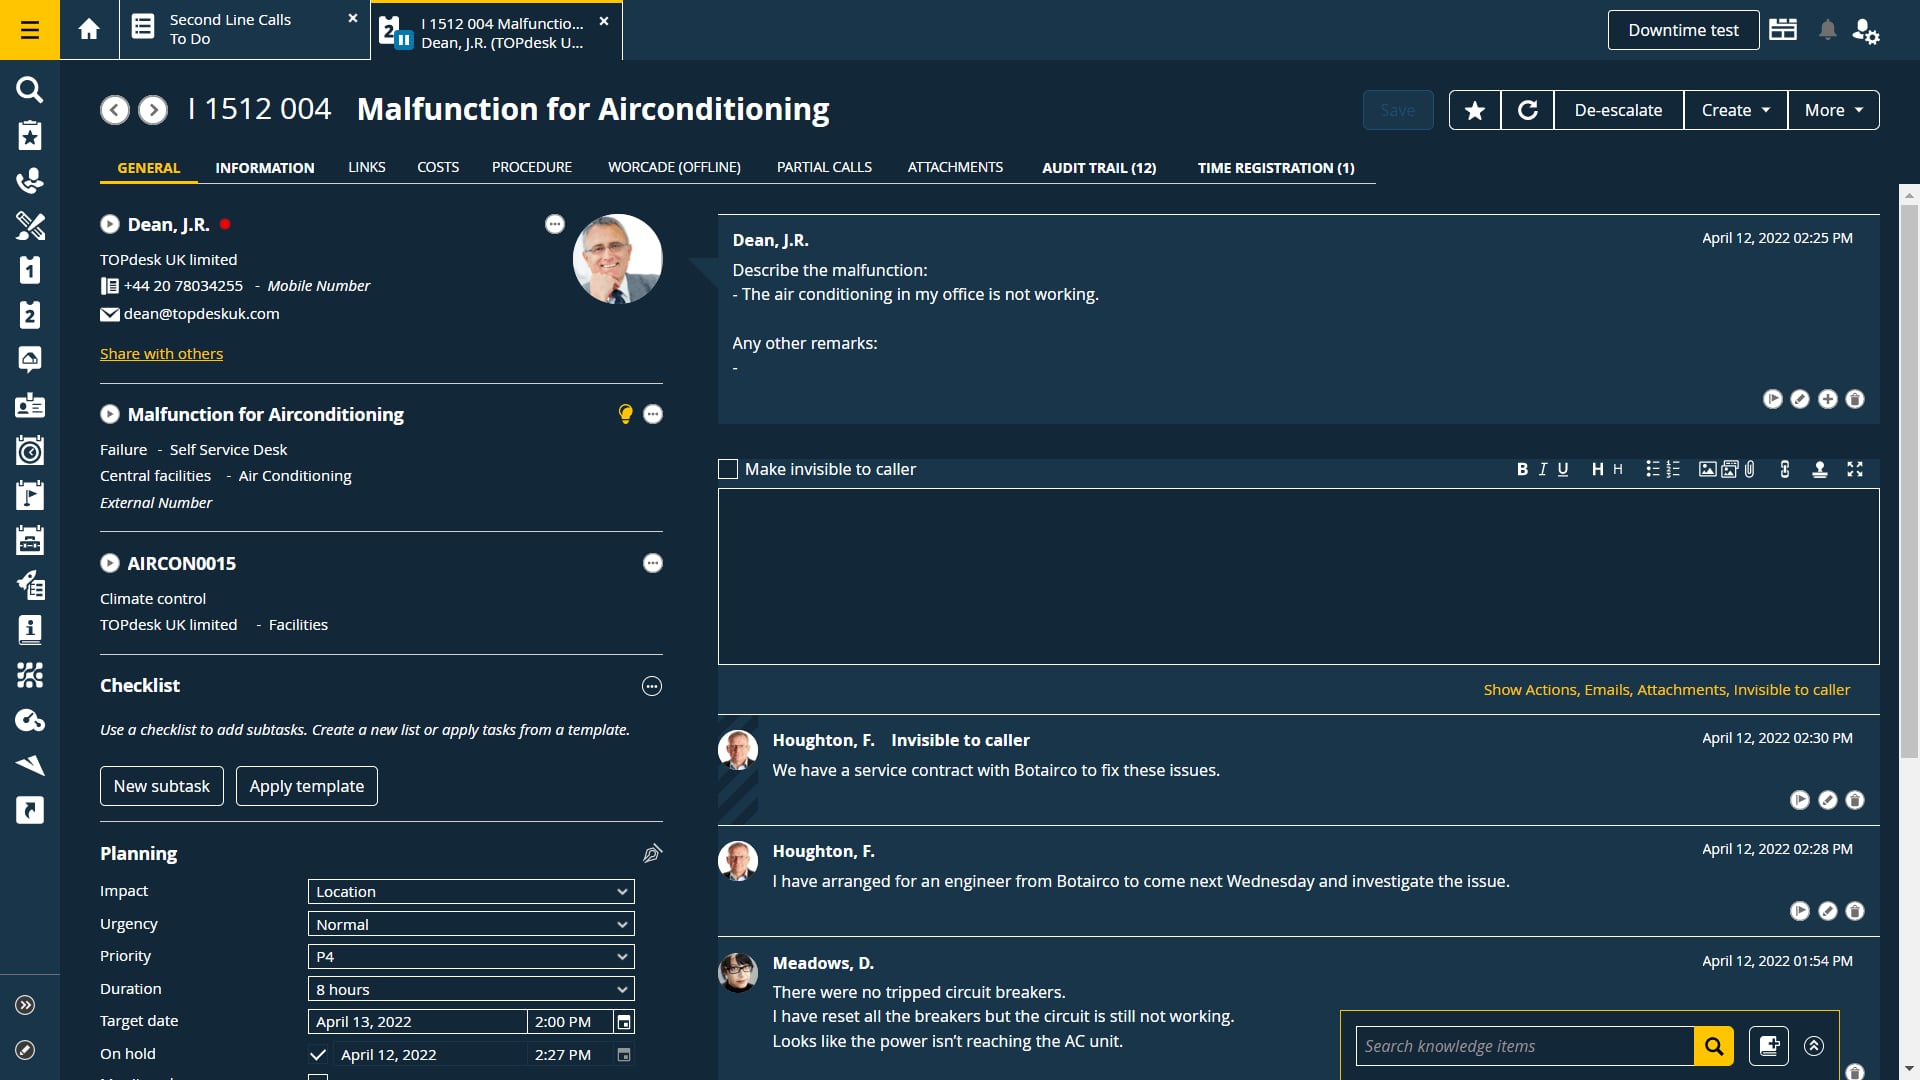Go to next card arrow
Viewport: 1920px width, 1080px height.
[x=153, y=110]
